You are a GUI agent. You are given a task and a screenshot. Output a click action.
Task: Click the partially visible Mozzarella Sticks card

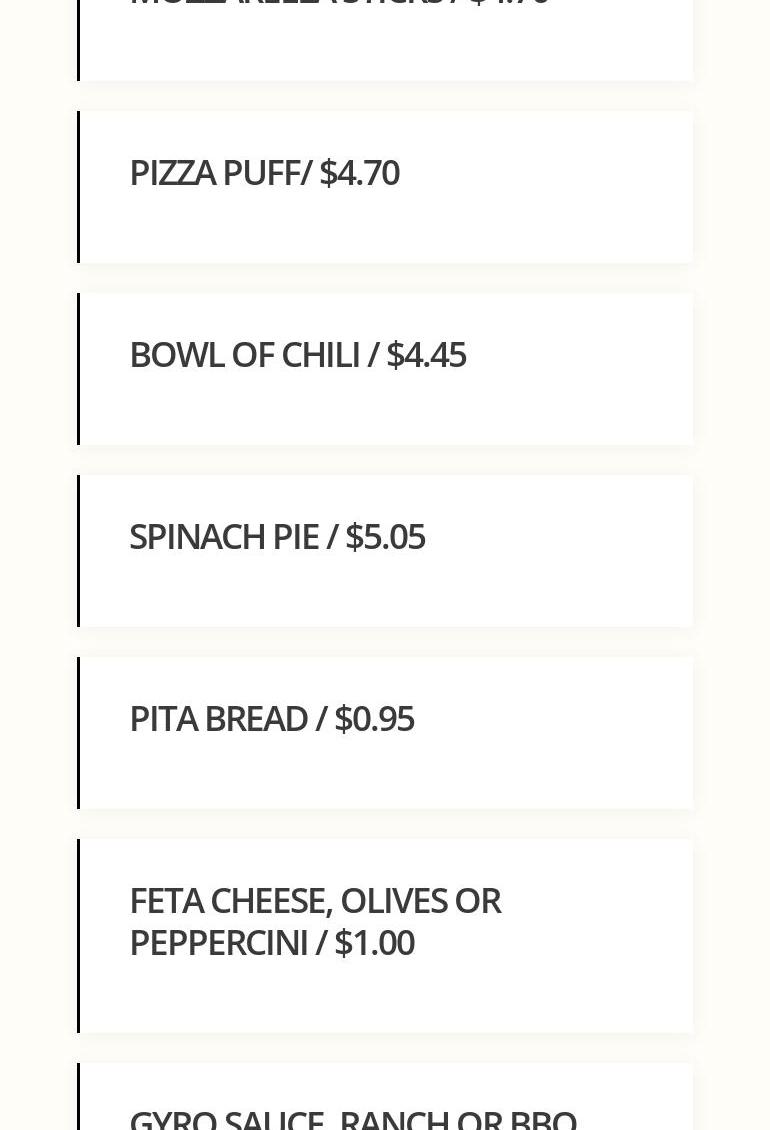(385, 40)
